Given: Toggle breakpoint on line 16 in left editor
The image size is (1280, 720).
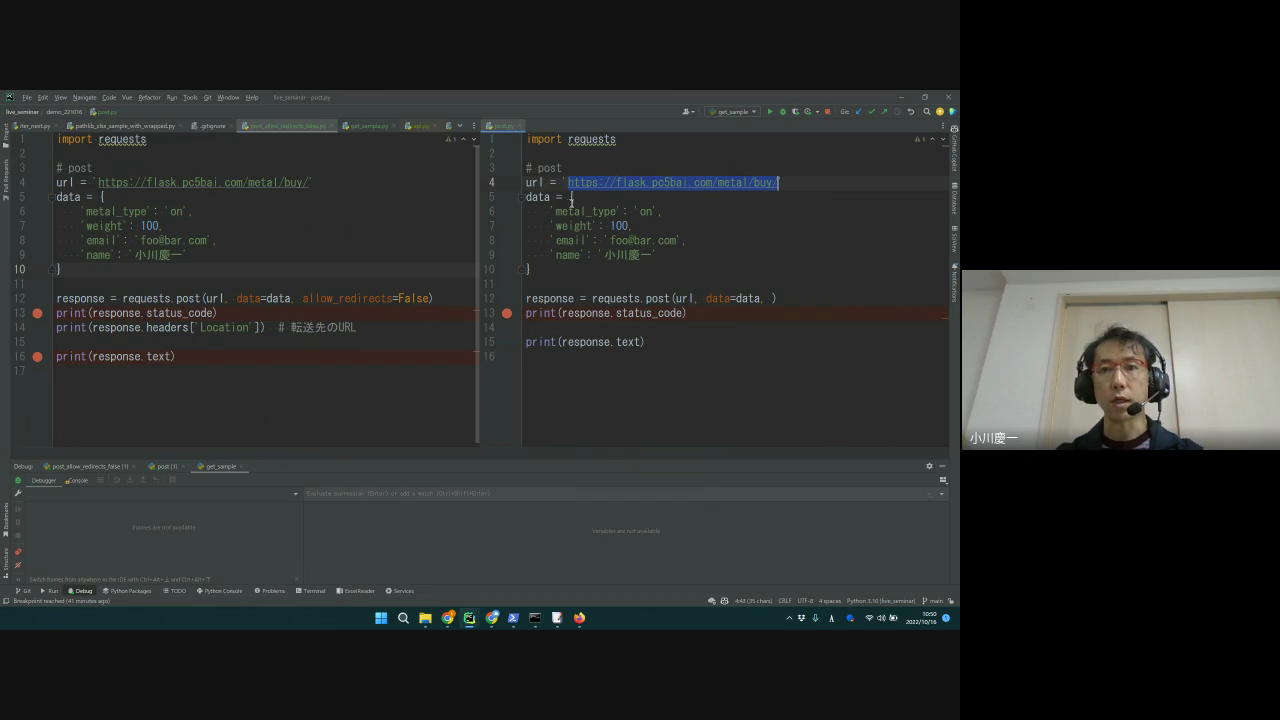Looking at the screenshot, I should pos(37,356).
